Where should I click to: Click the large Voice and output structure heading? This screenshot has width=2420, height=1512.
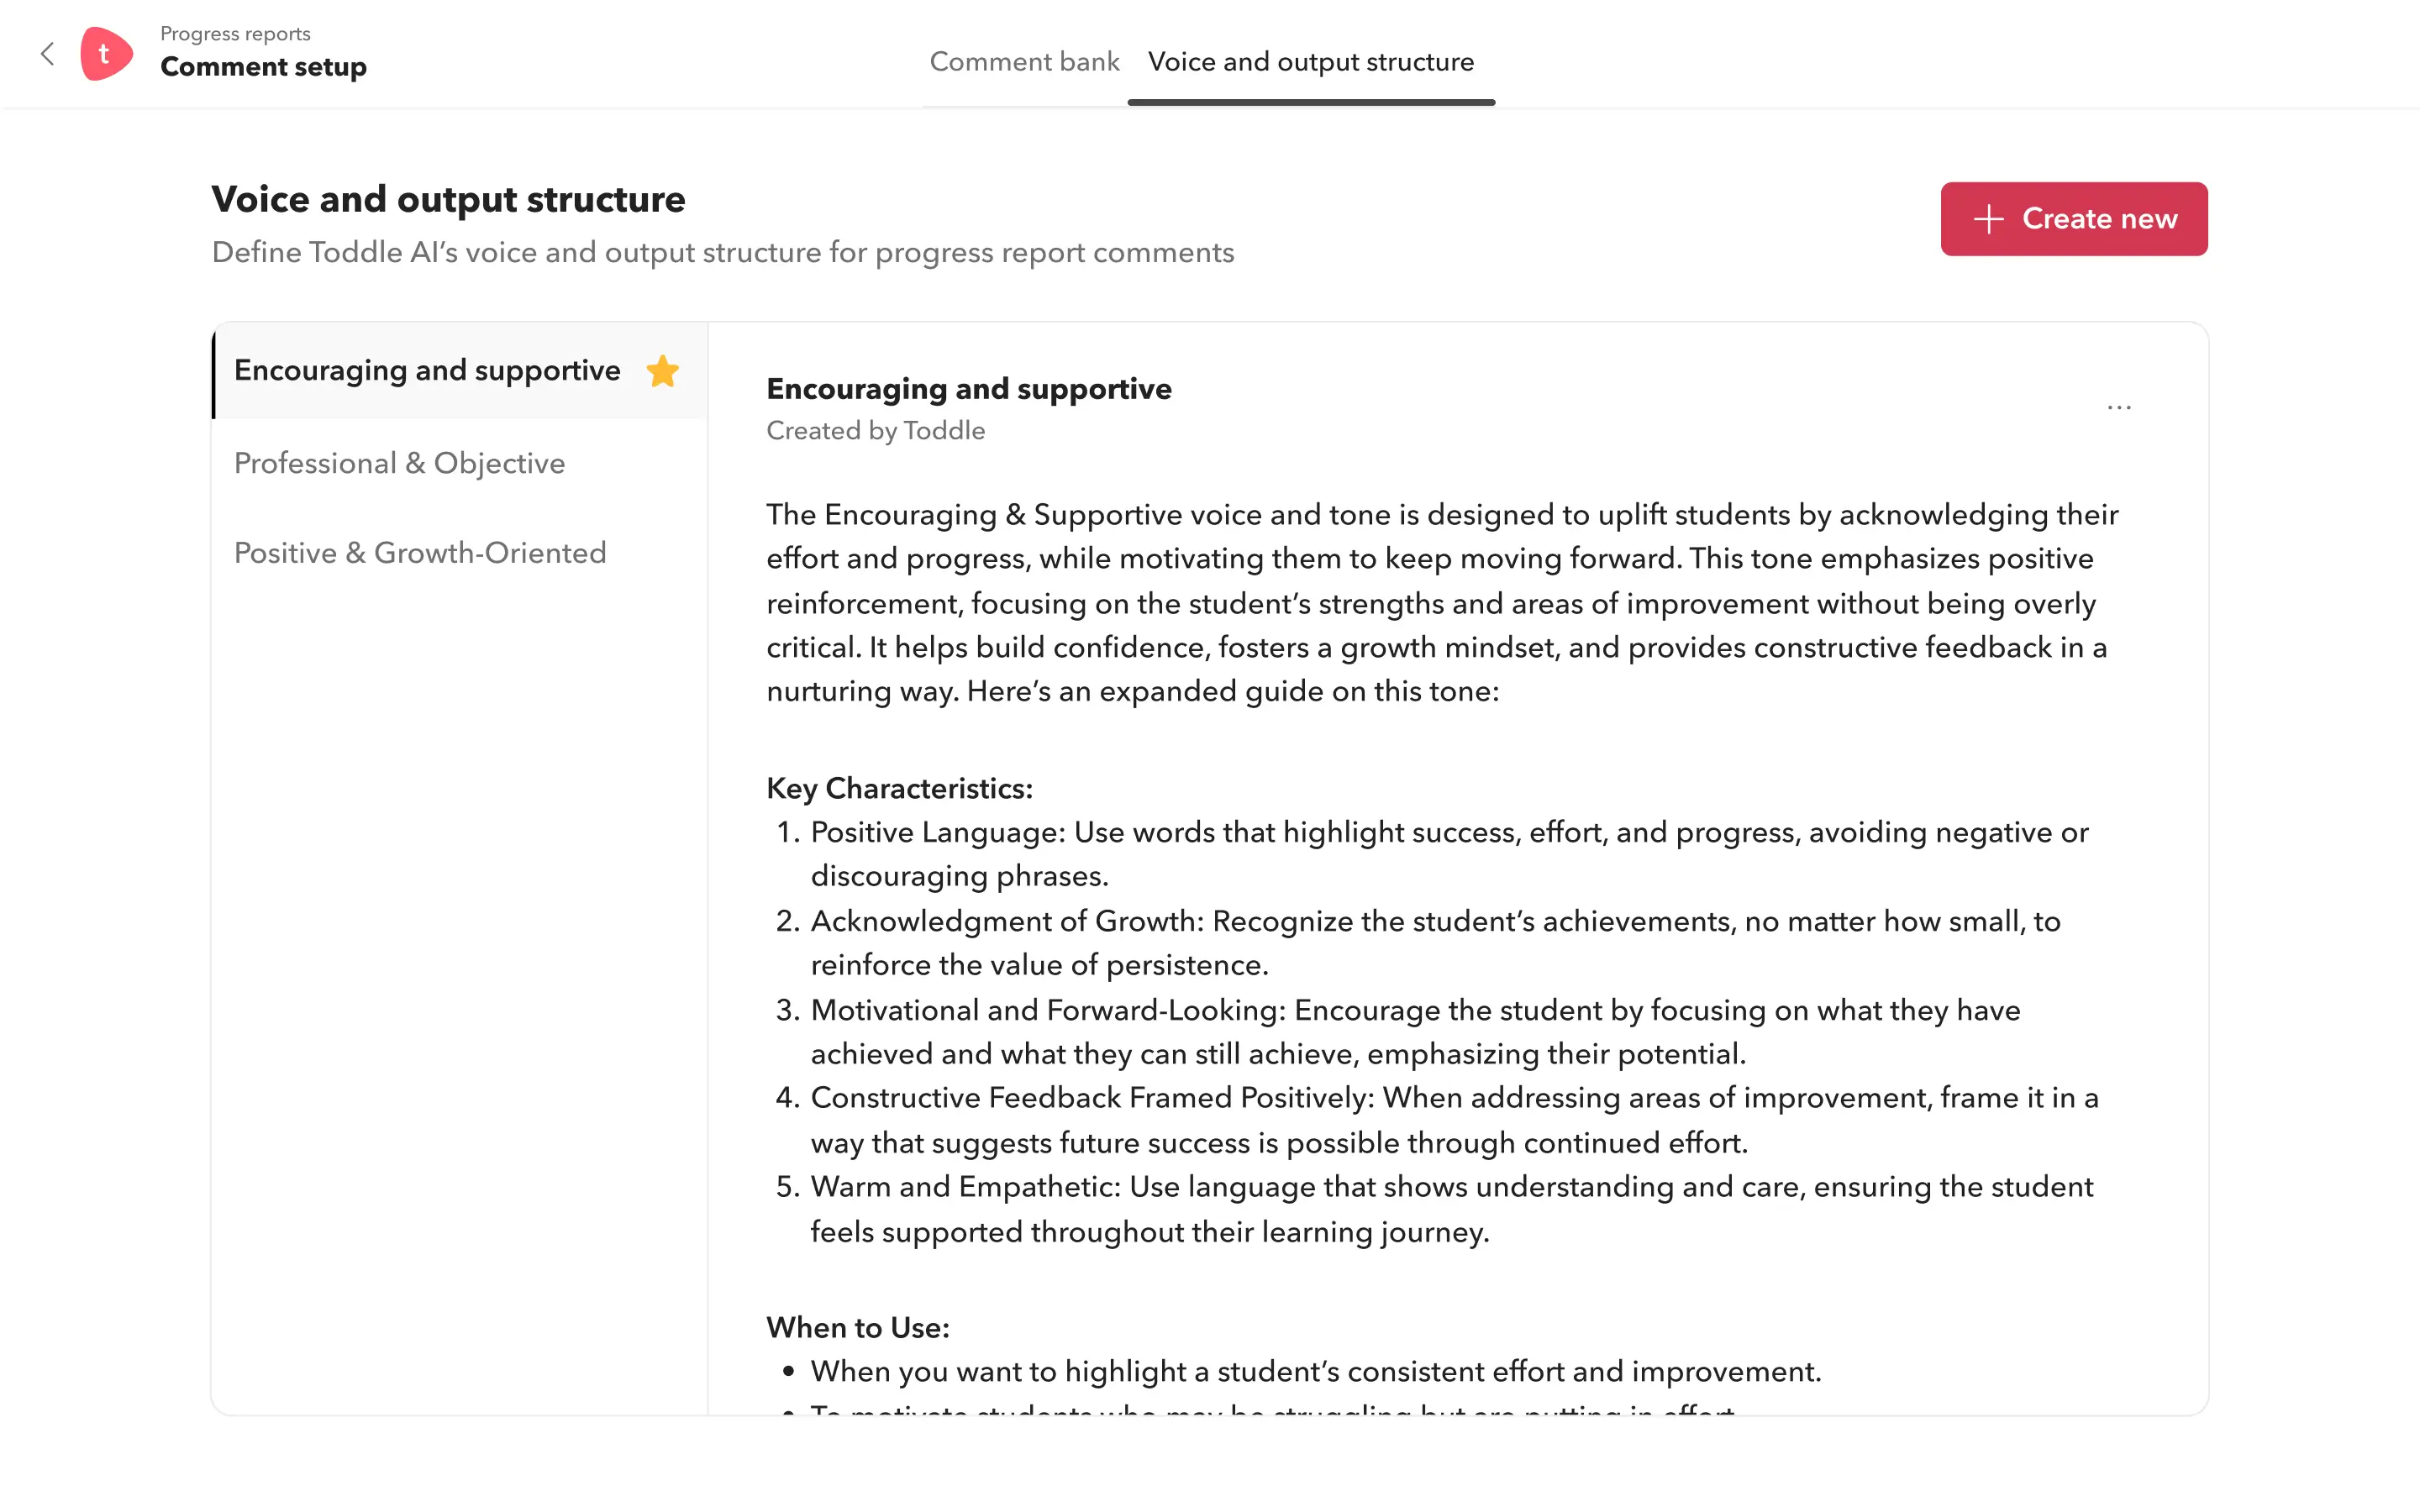[x=448, y=199]
